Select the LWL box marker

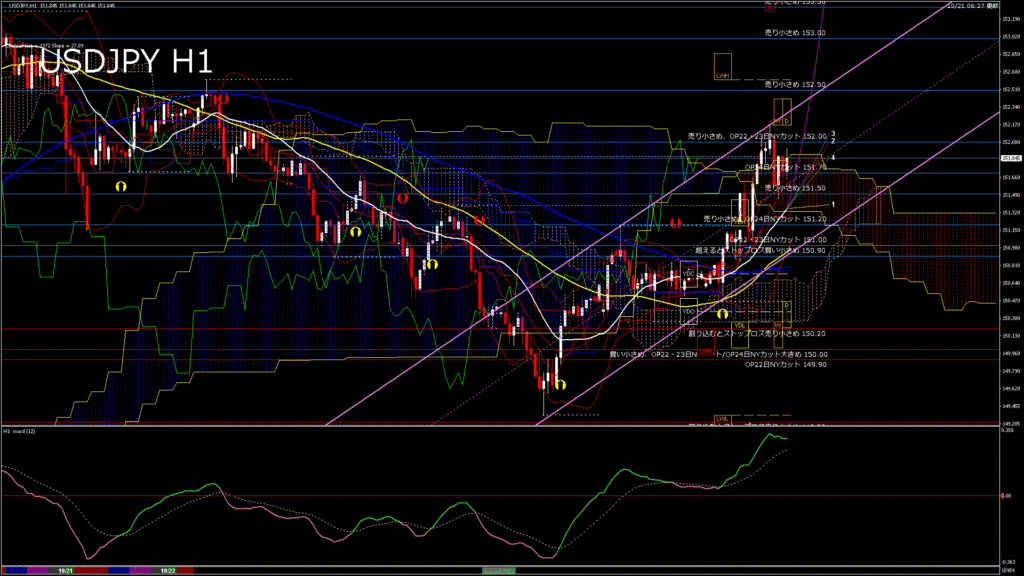pyautogui.click(x=721, y=418)
